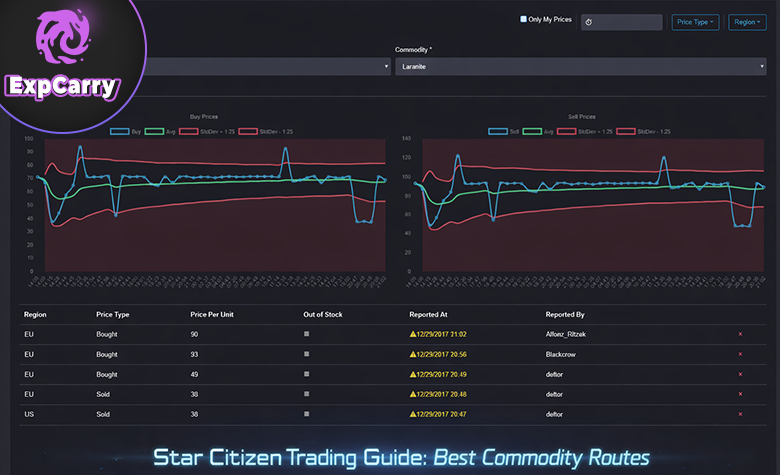This screenshot has height=475, width=780.
Task: Focus the date time input field
Action: (622, 22)
